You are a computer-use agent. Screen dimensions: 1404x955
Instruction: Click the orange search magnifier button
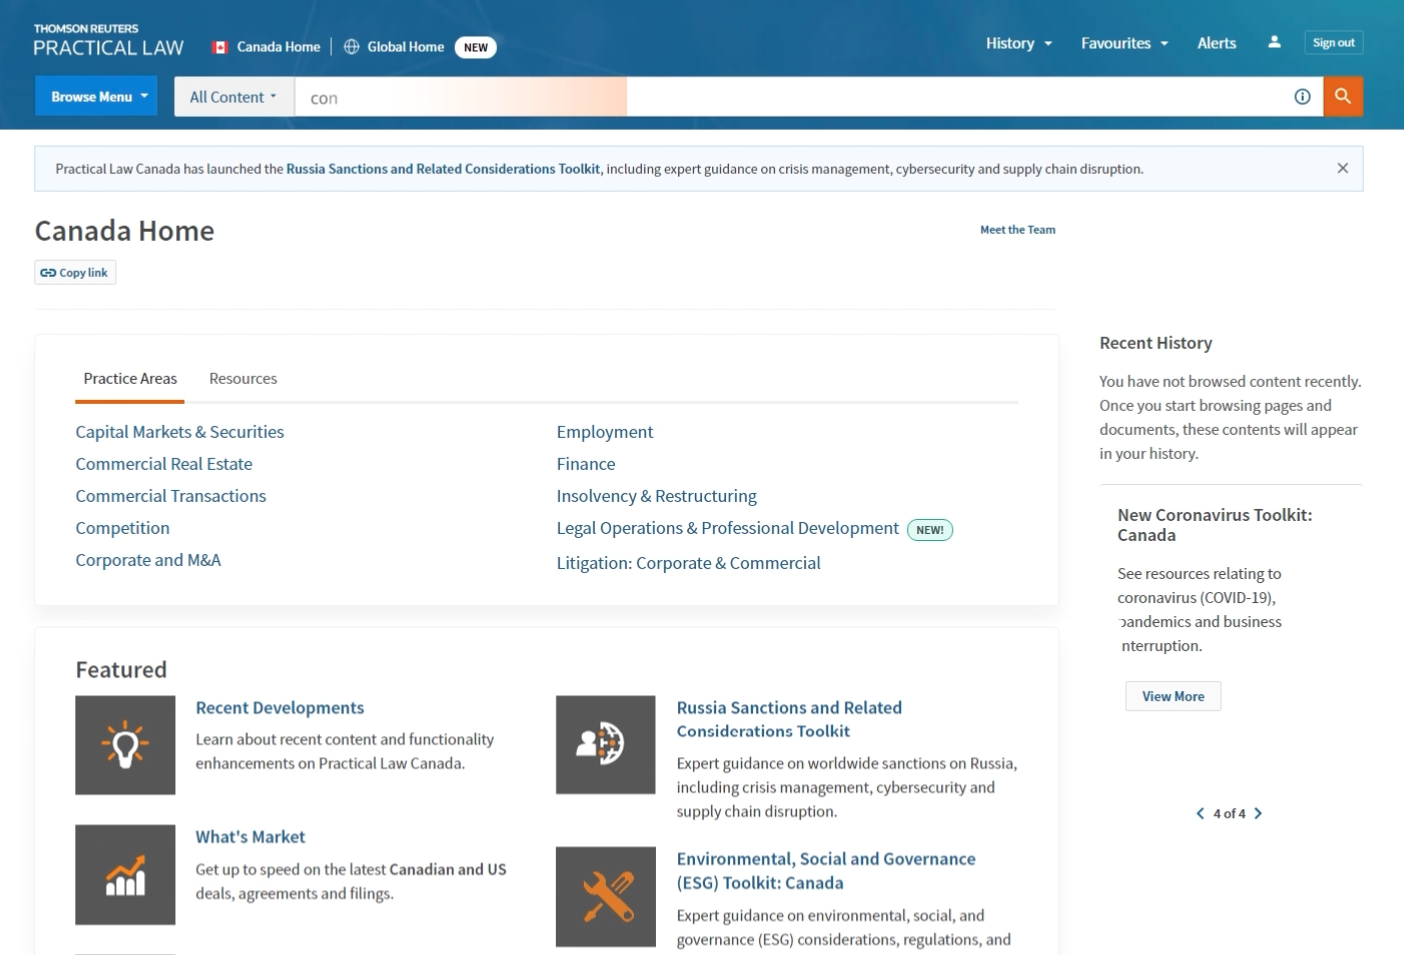tap(1343, 97)
